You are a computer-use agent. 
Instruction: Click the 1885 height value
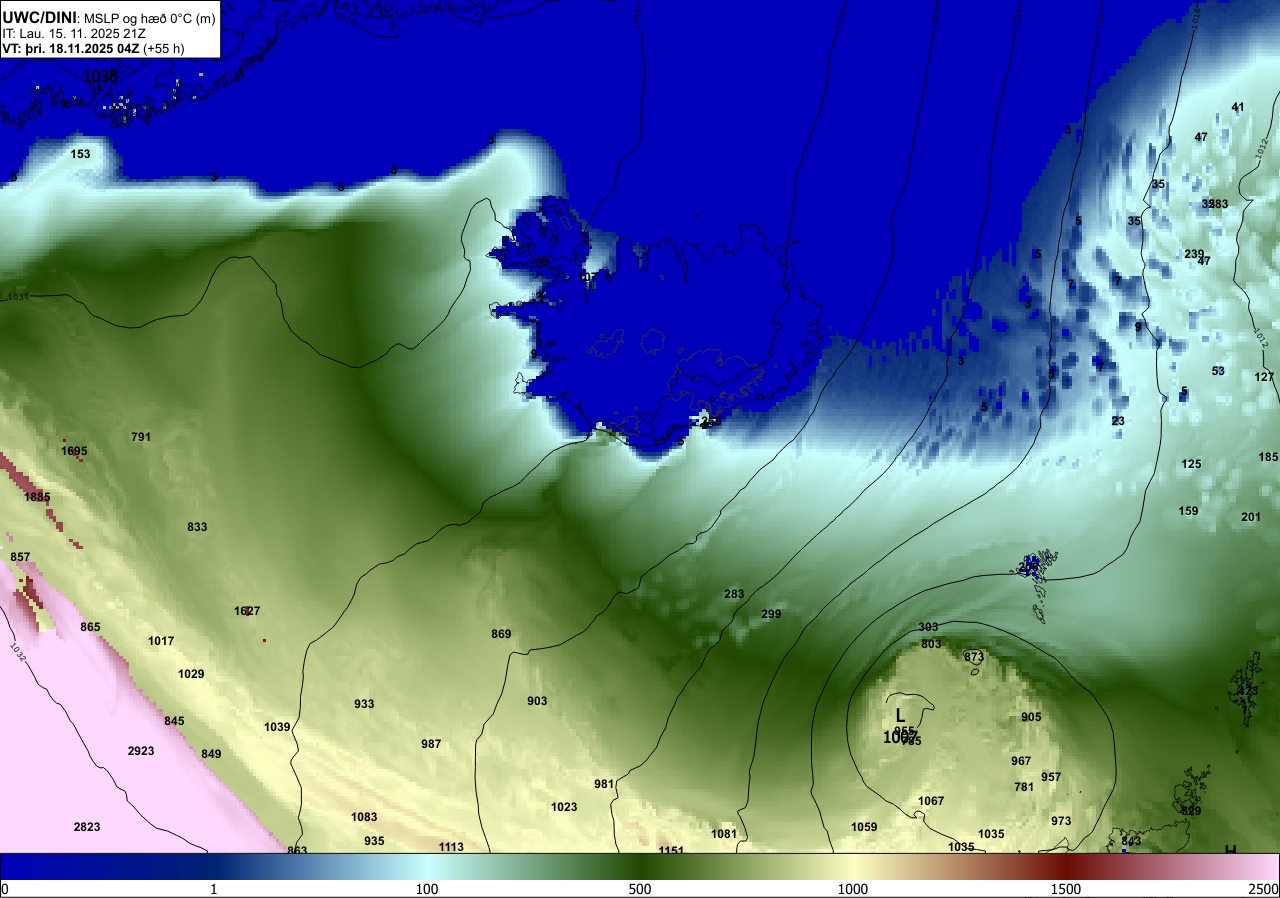click(x=37, y=497)
